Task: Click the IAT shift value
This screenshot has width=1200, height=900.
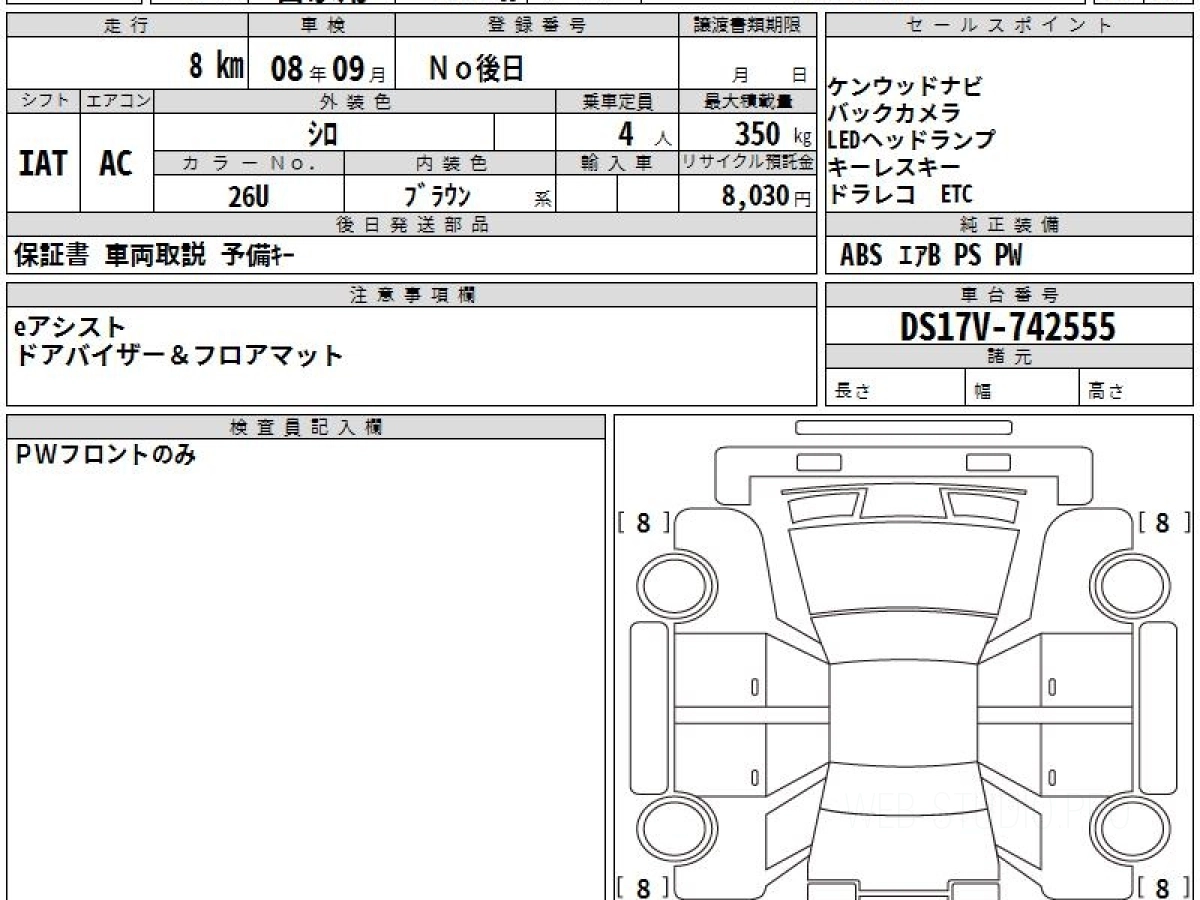Action: click(x=43, y=163)
